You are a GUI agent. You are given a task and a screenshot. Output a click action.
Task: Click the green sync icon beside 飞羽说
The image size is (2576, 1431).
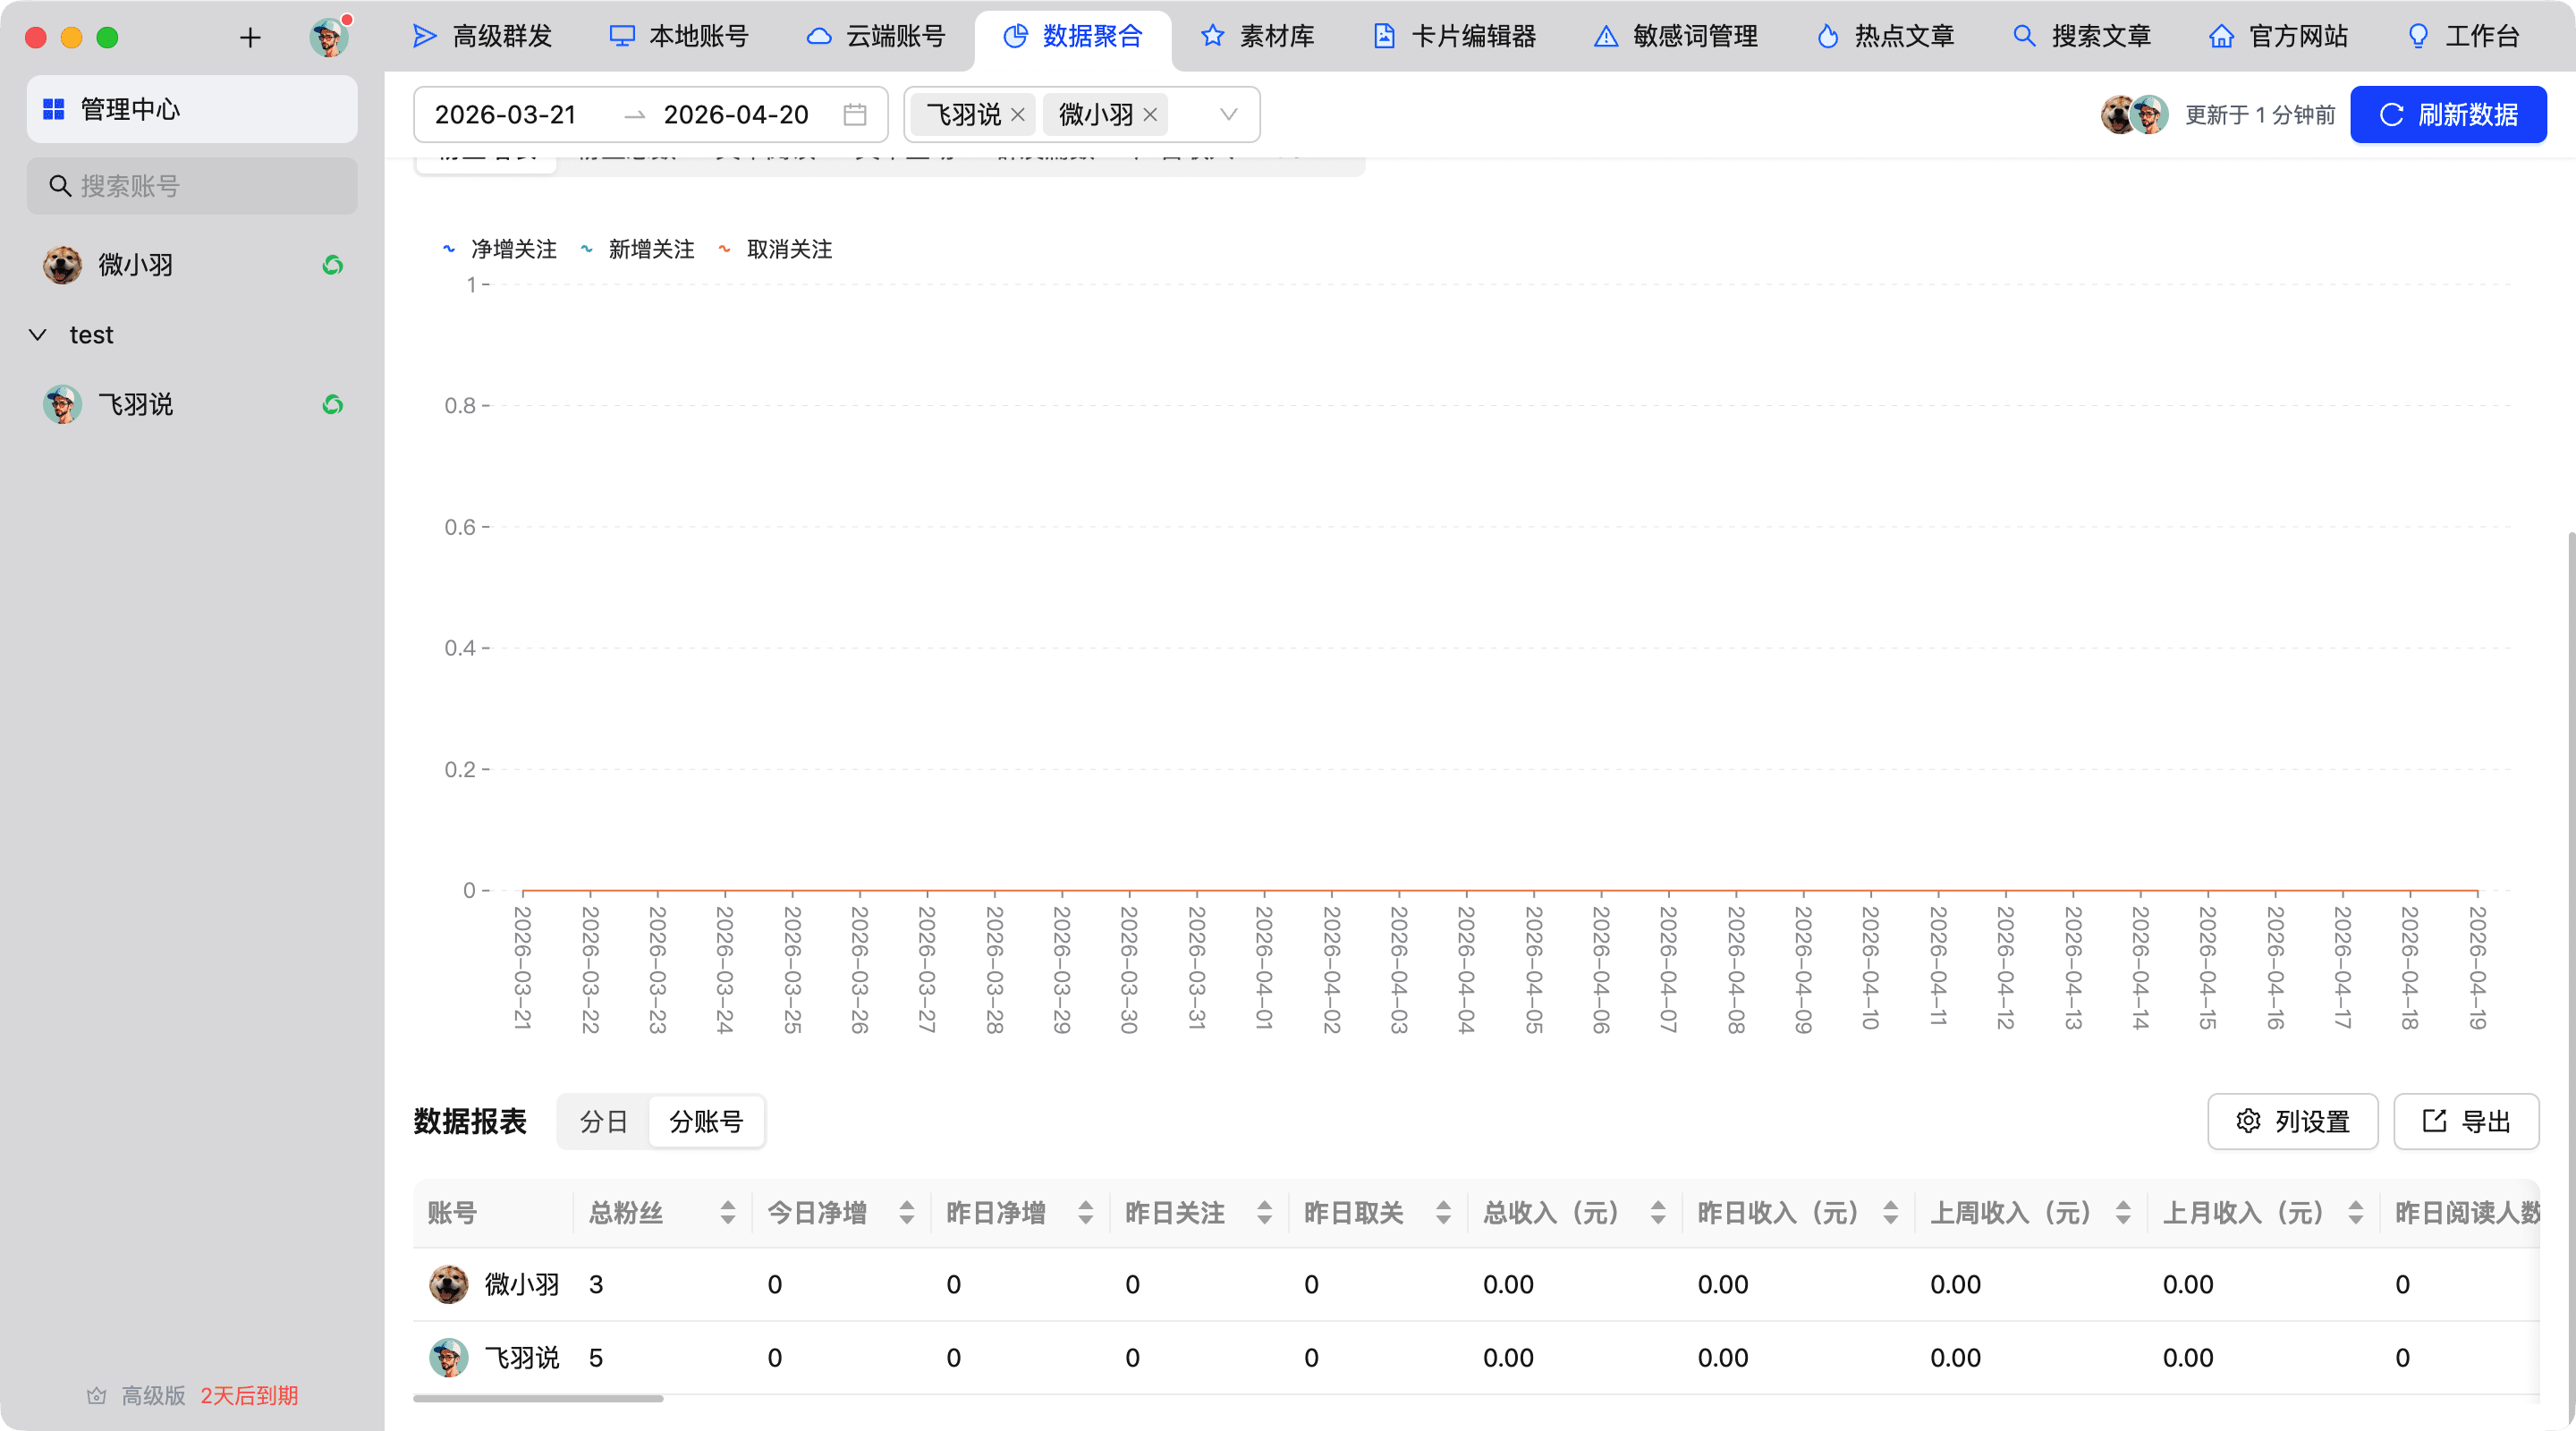pyautogui.click(x=333, y=405)
